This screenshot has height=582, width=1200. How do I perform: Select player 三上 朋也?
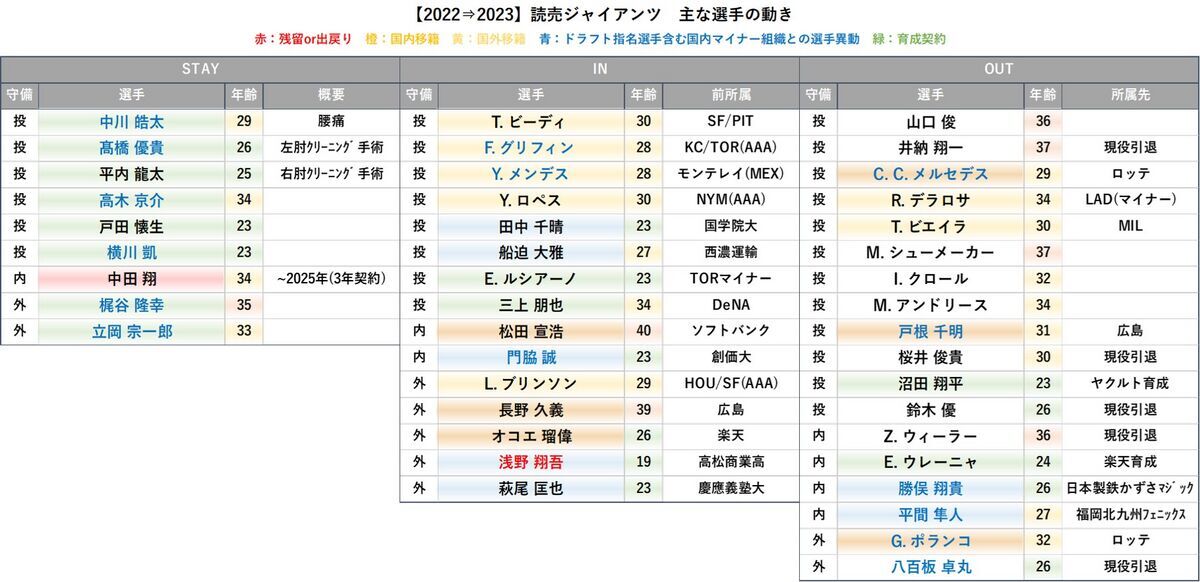531,305
